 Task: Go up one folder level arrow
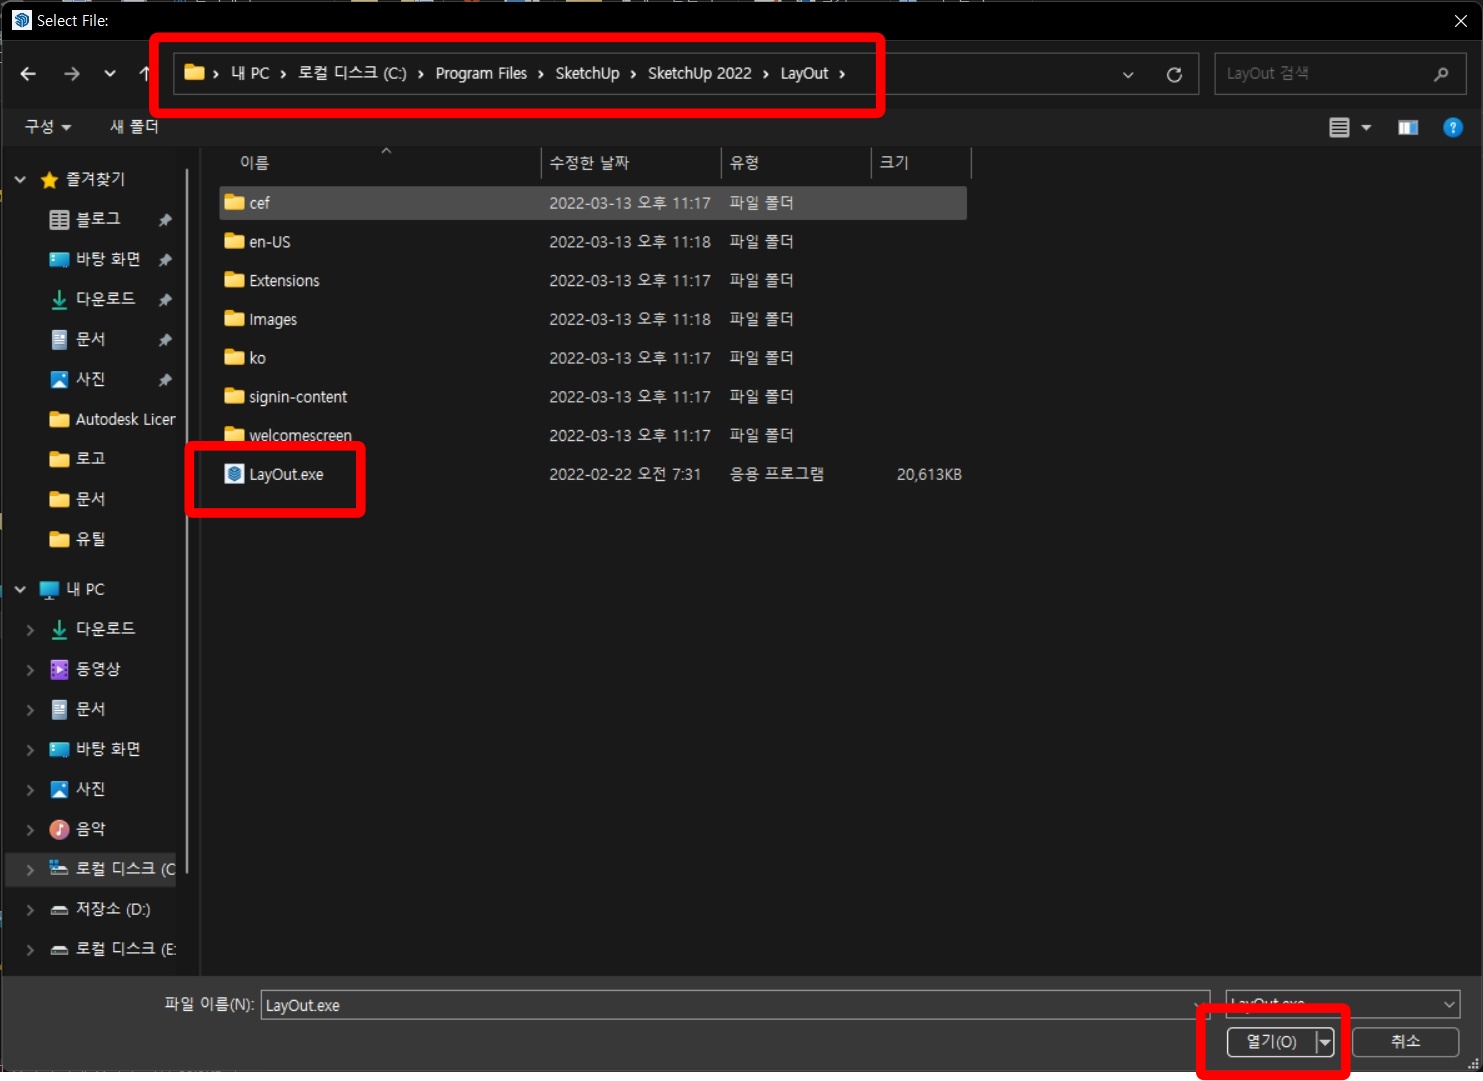point(145,73)
